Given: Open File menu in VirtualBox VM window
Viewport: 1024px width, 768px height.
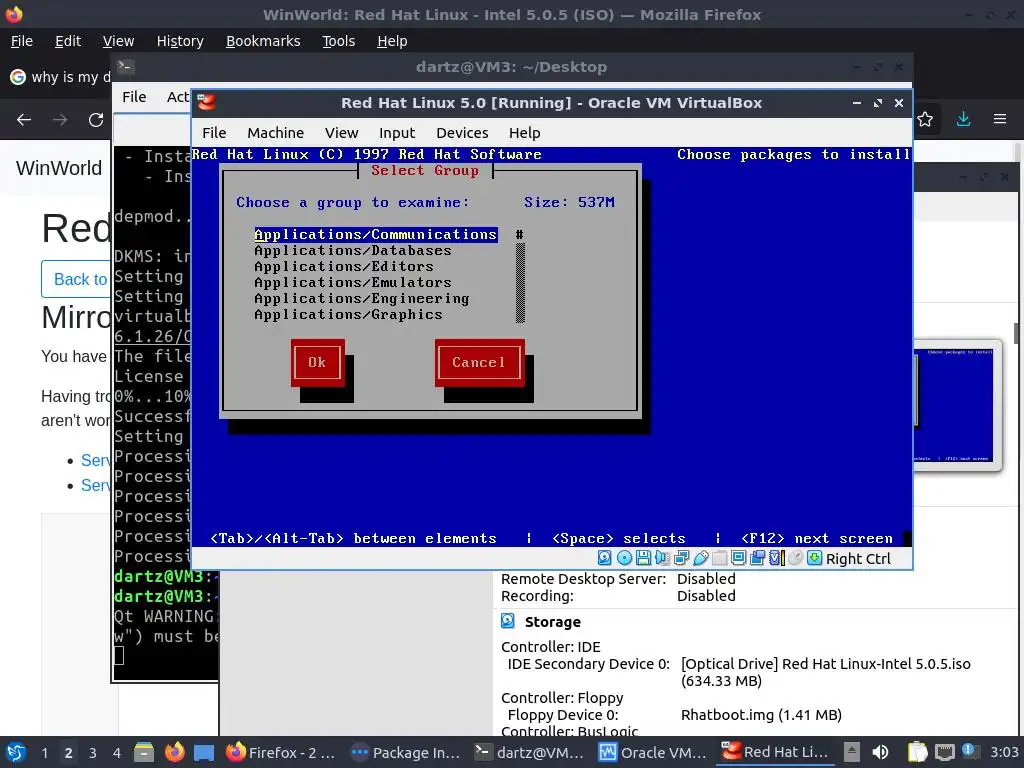Looking at the screenshot, I should click(x=214, y=133).
